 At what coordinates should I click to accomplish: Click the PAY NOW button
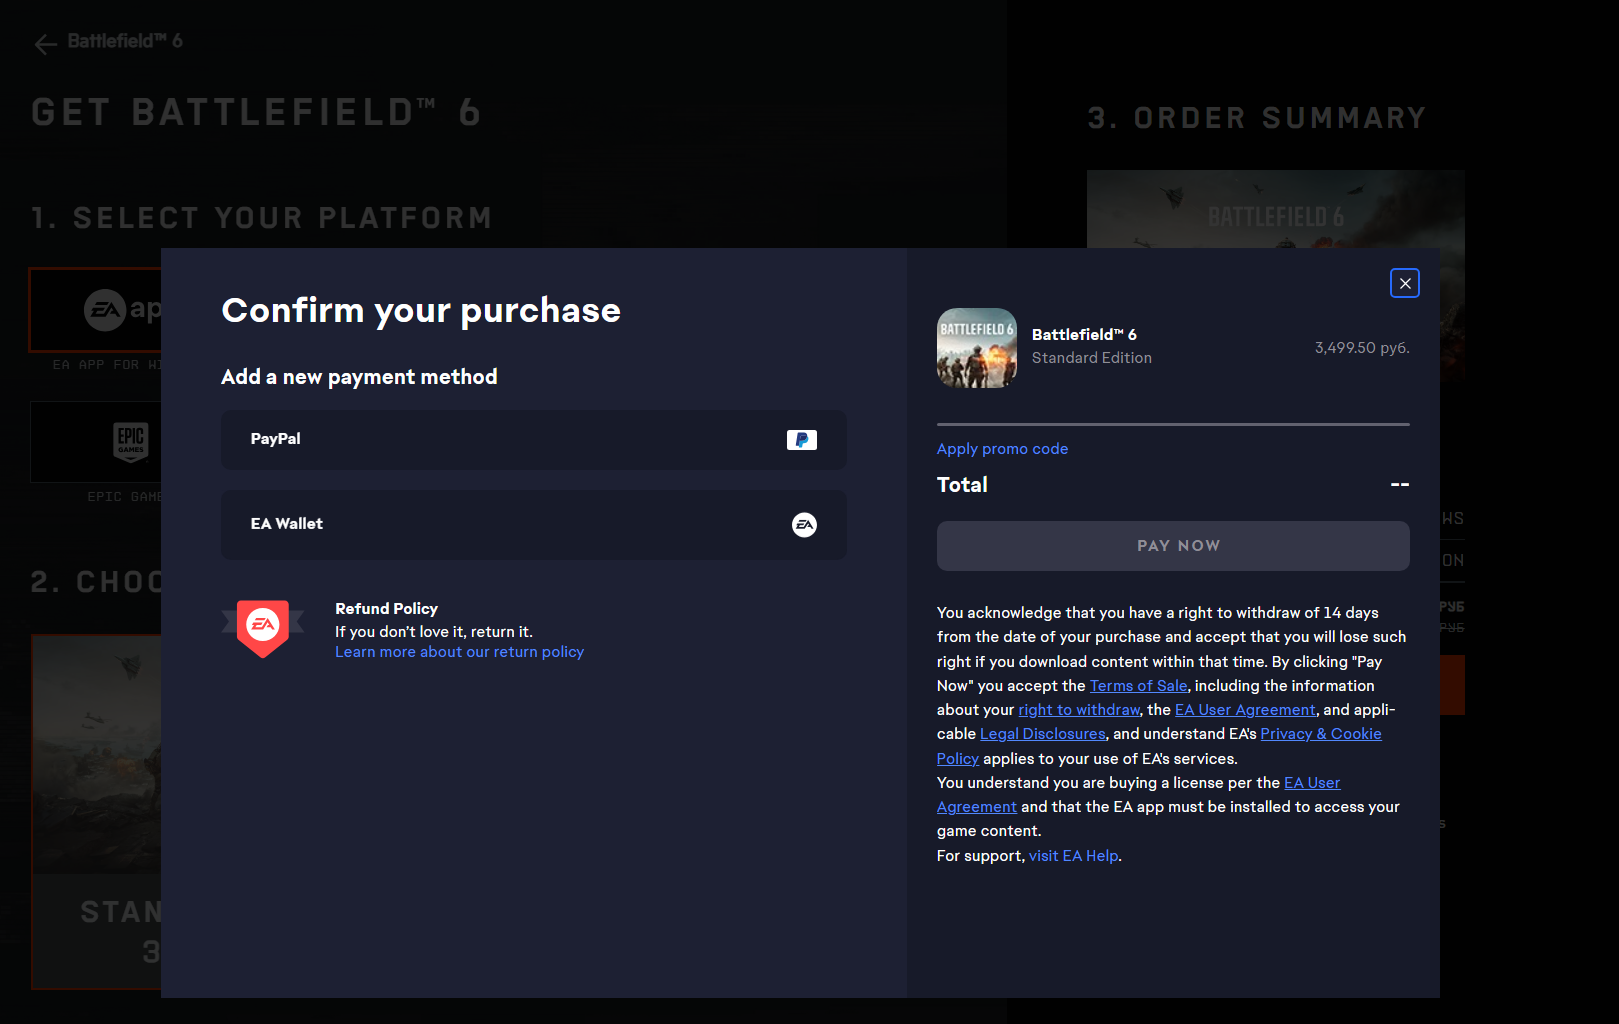(1173, 546)
